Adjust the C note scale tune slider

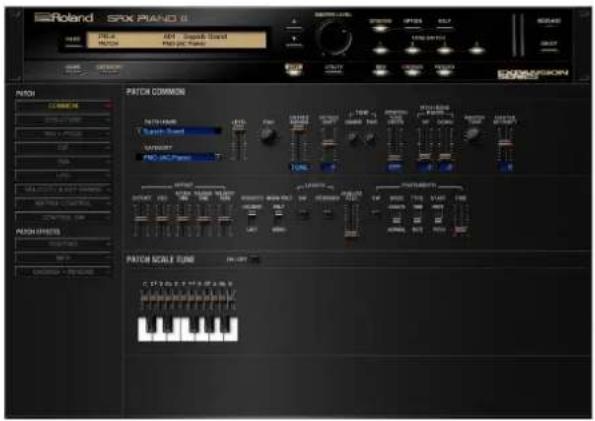click(144, 300)
